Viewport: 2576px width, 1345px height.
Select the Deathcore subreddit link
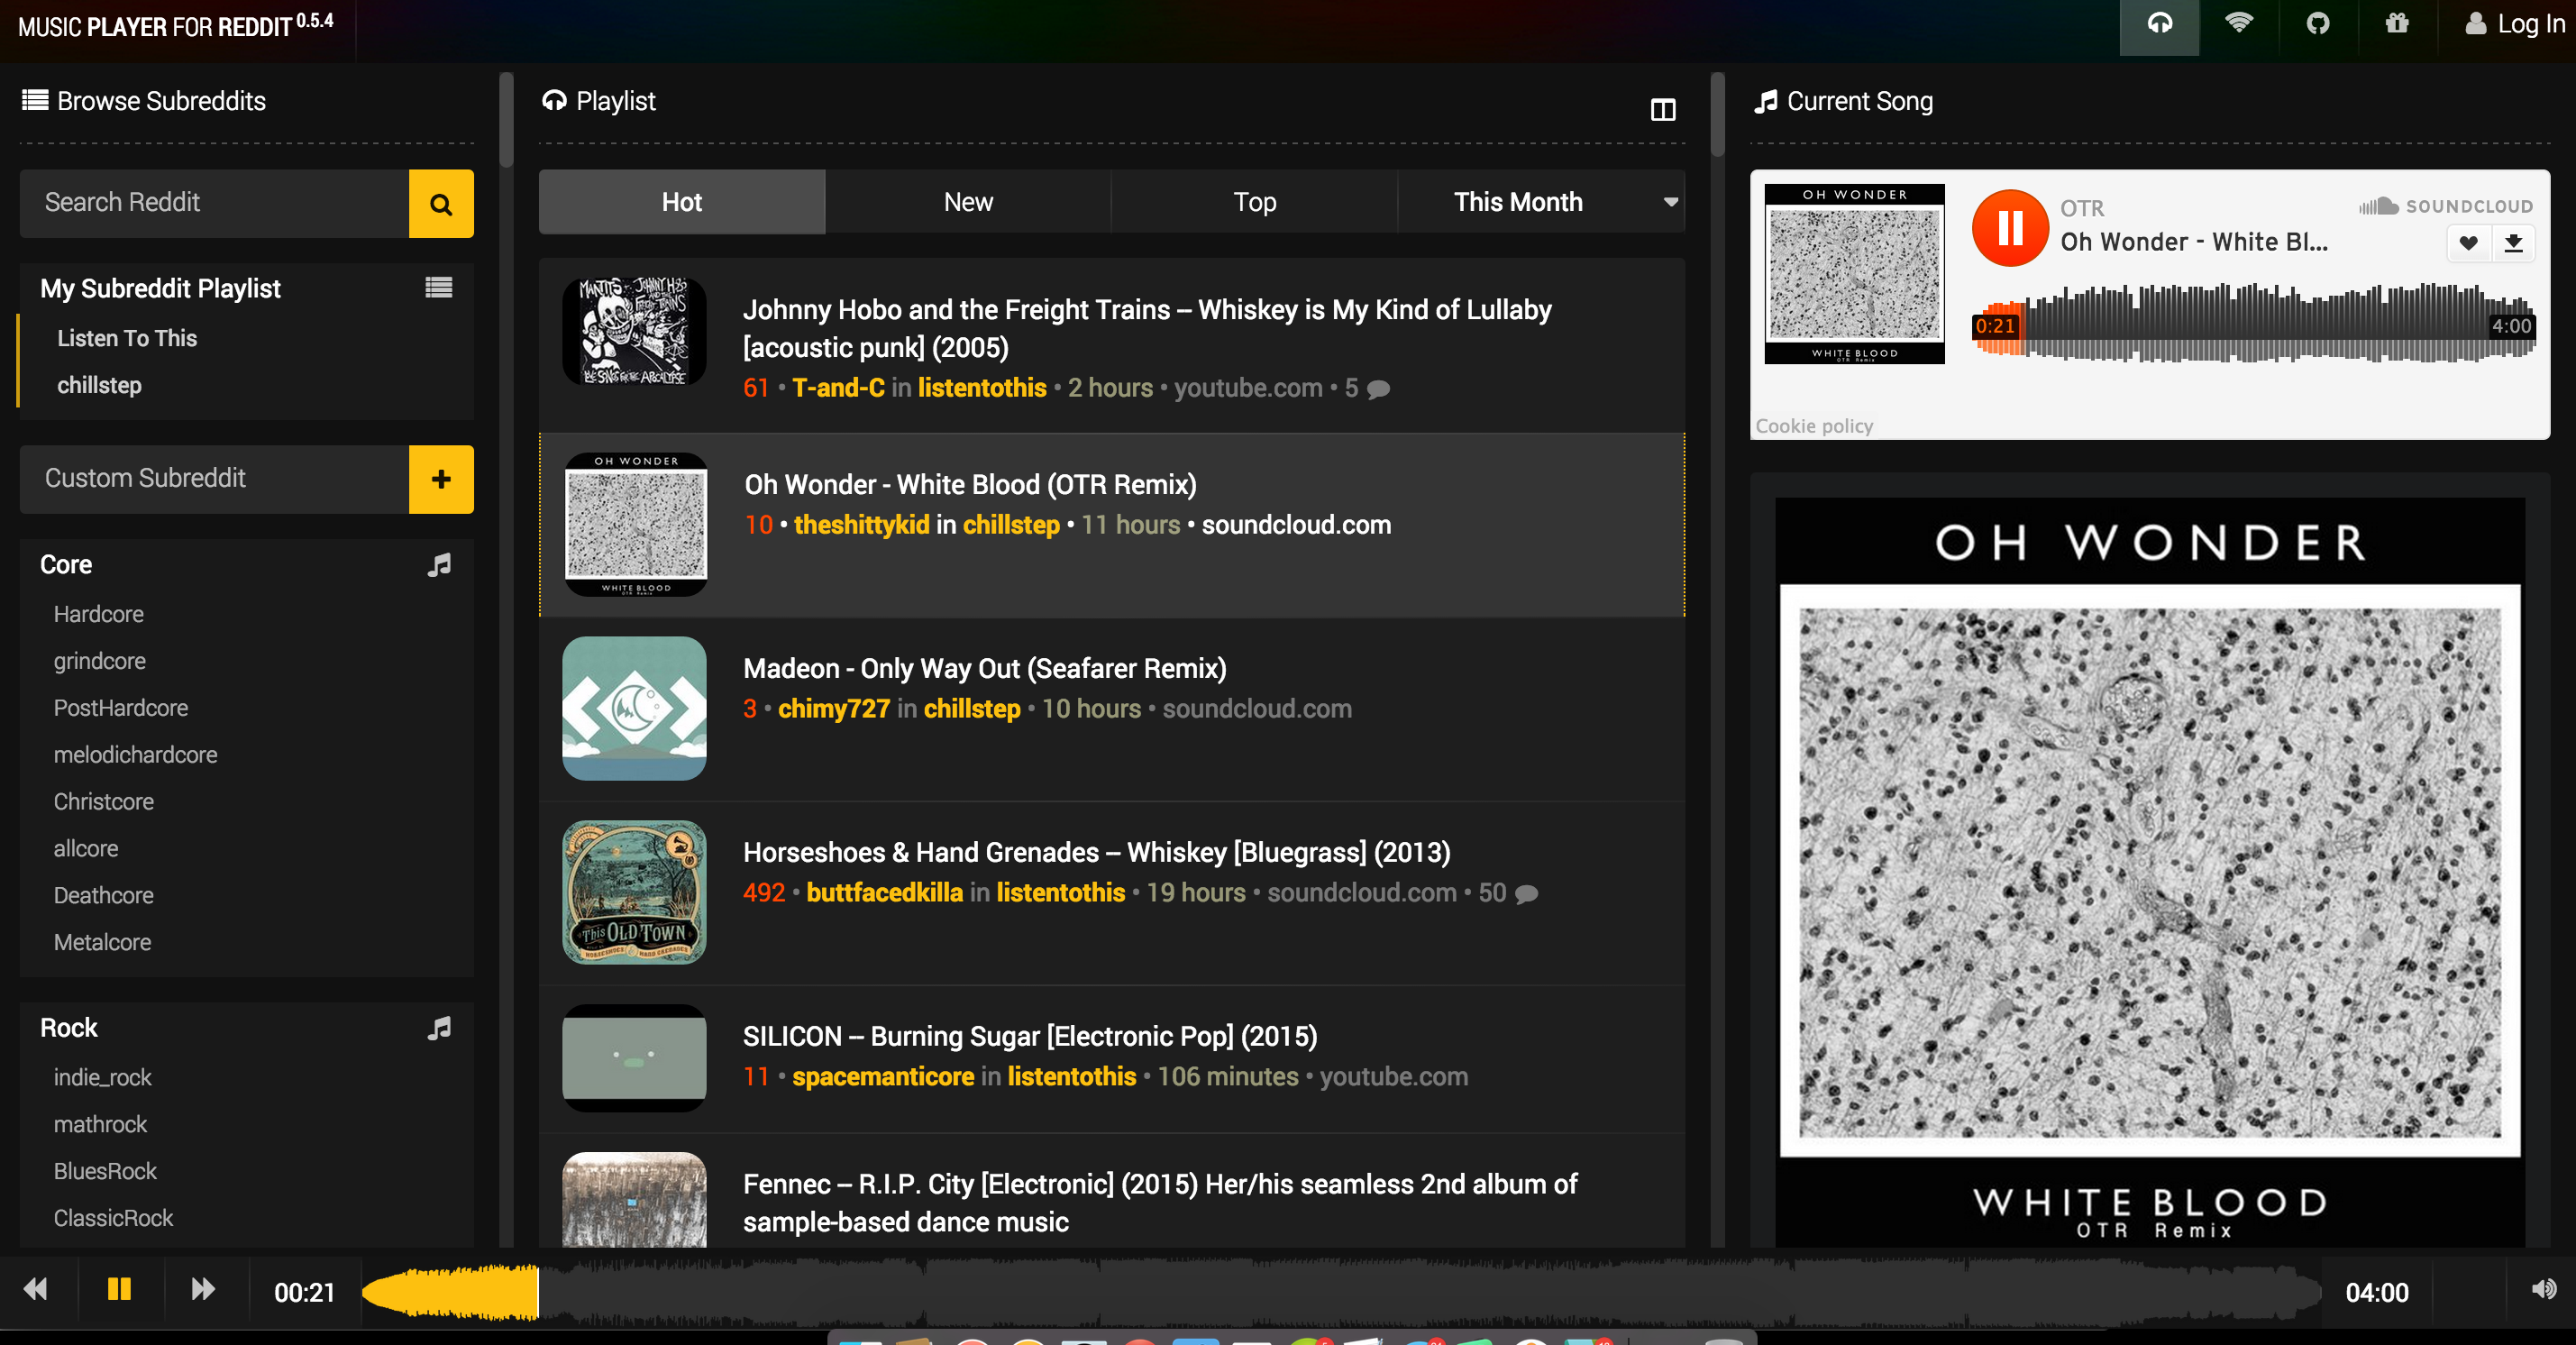pos(103,895)
